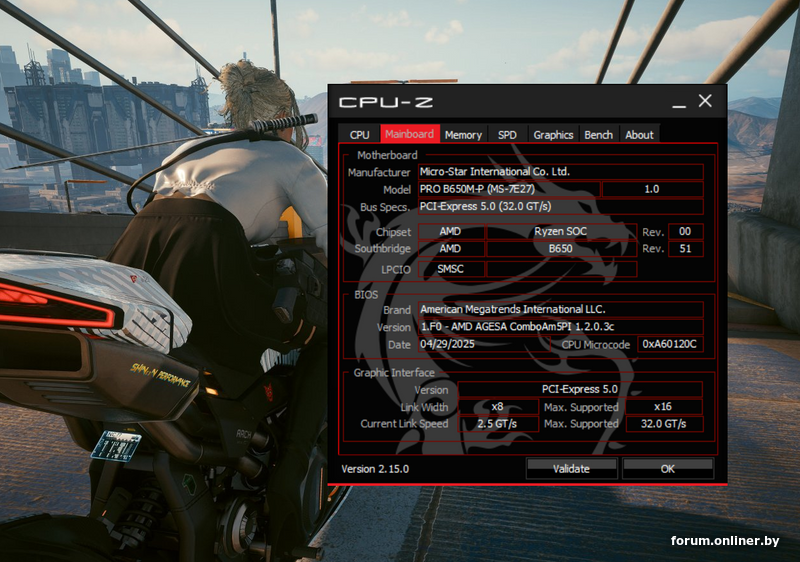The height and width of the screenshot is (562, 800).
Task: Click the Validate button
Action: tap(571, 469)
